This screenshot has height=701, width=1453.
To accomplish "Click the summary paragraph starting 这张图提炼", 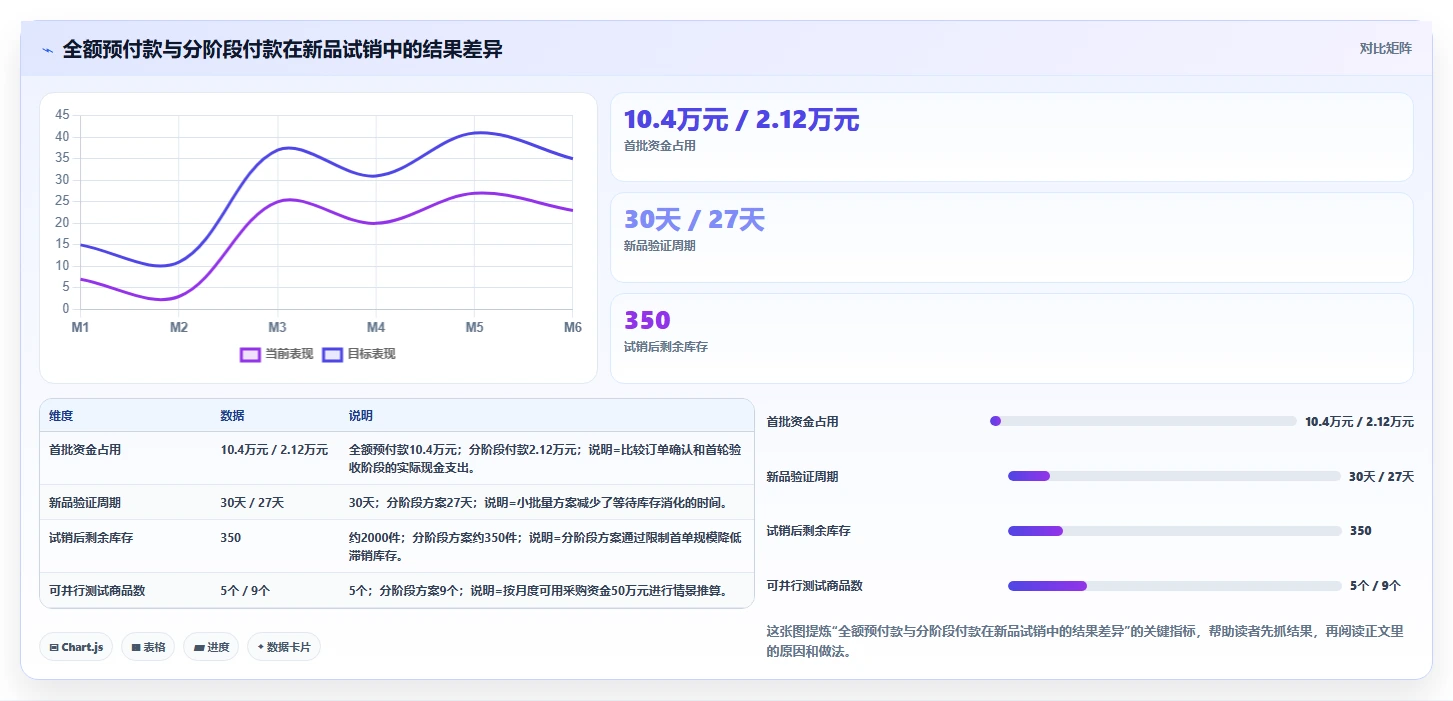I will [x=1085, y=641].
